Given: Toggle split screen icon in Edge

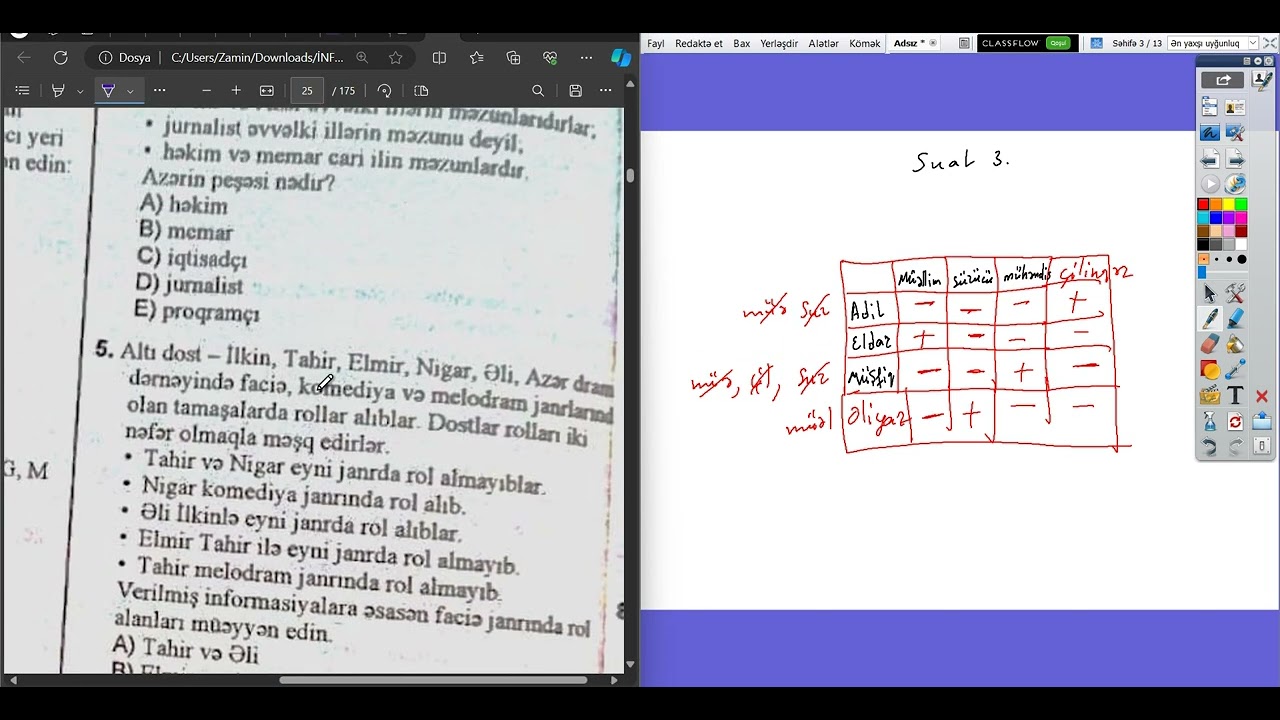Looking at the screenshot, I should [438, 58].
